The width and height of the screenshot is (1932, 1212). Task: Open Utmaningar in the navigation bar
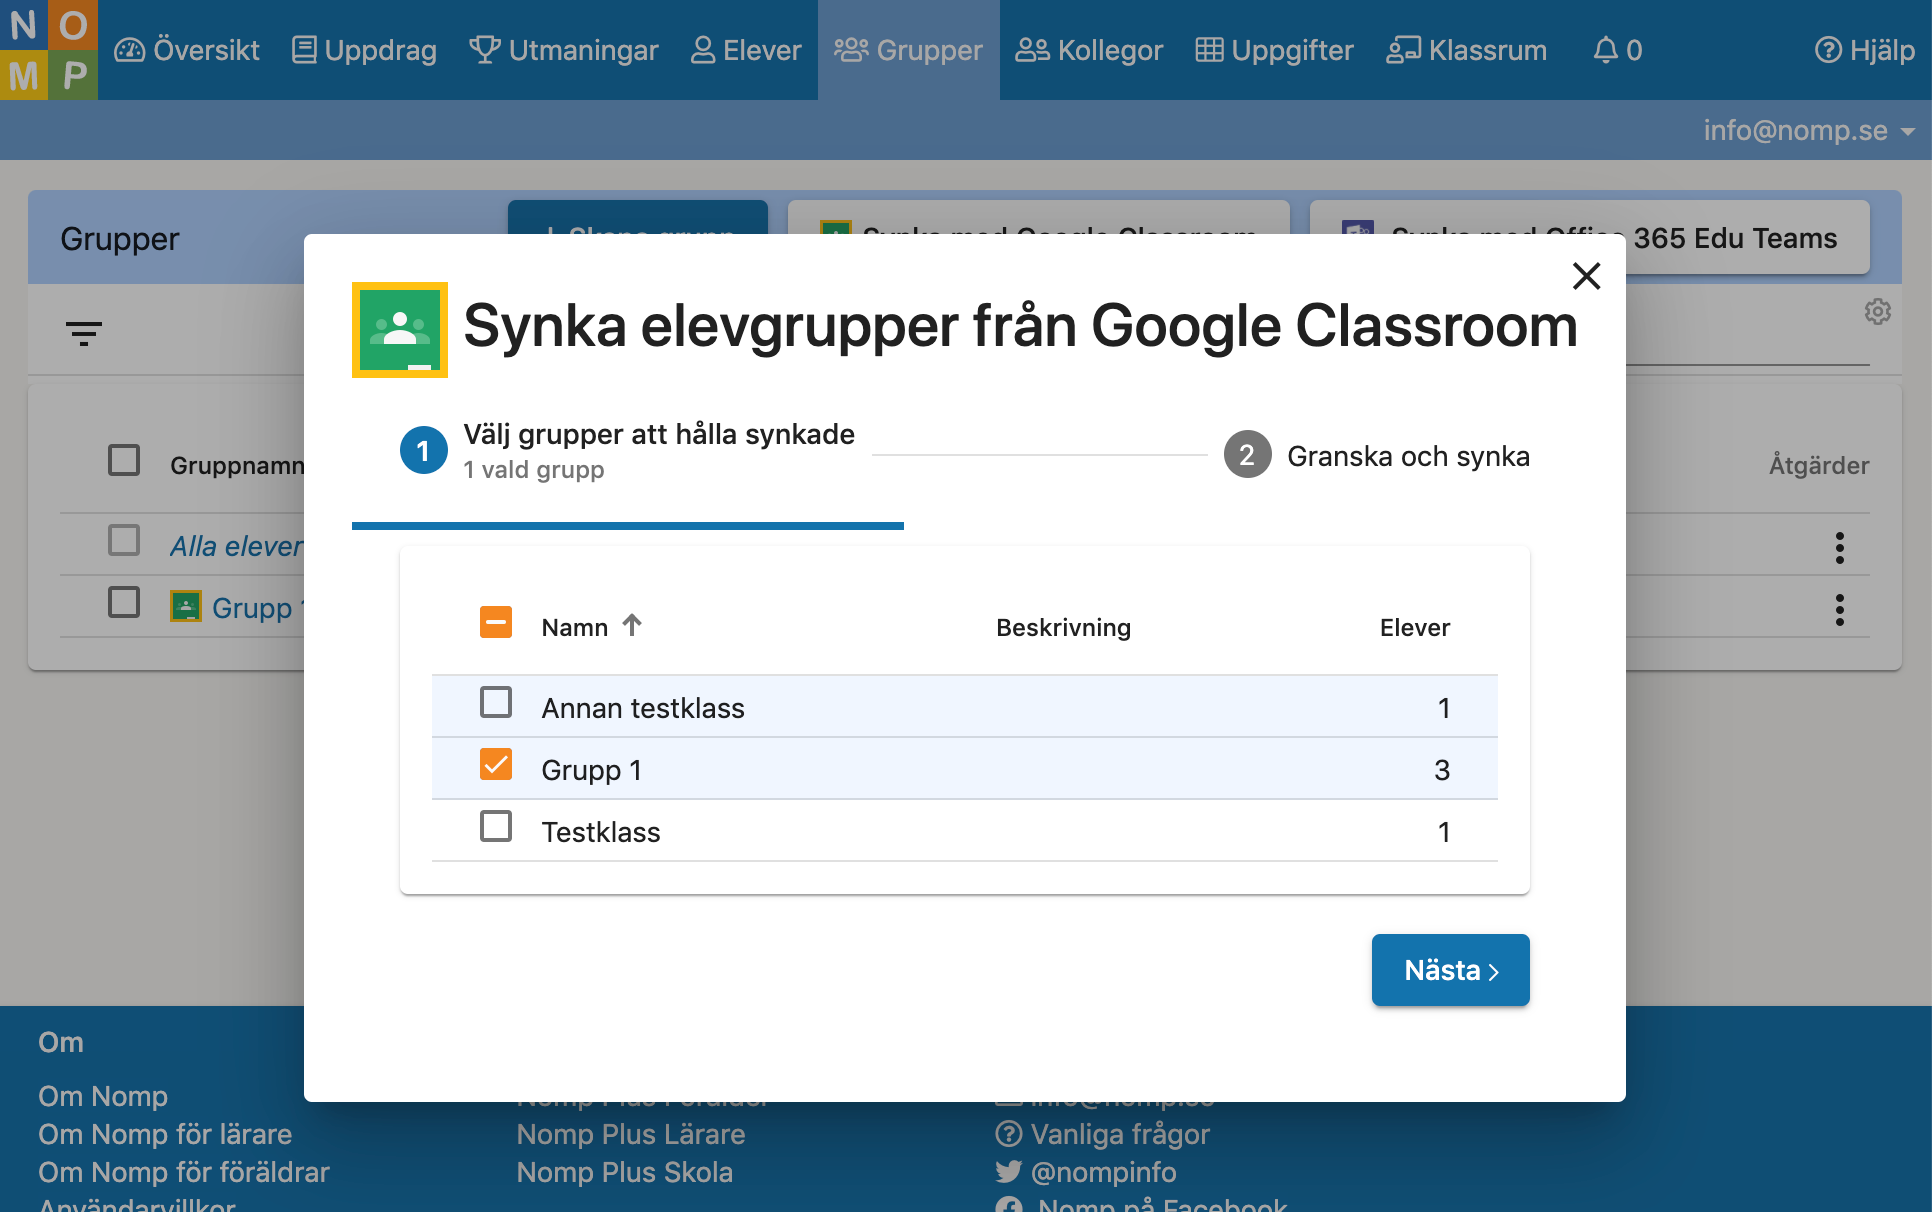564,50
